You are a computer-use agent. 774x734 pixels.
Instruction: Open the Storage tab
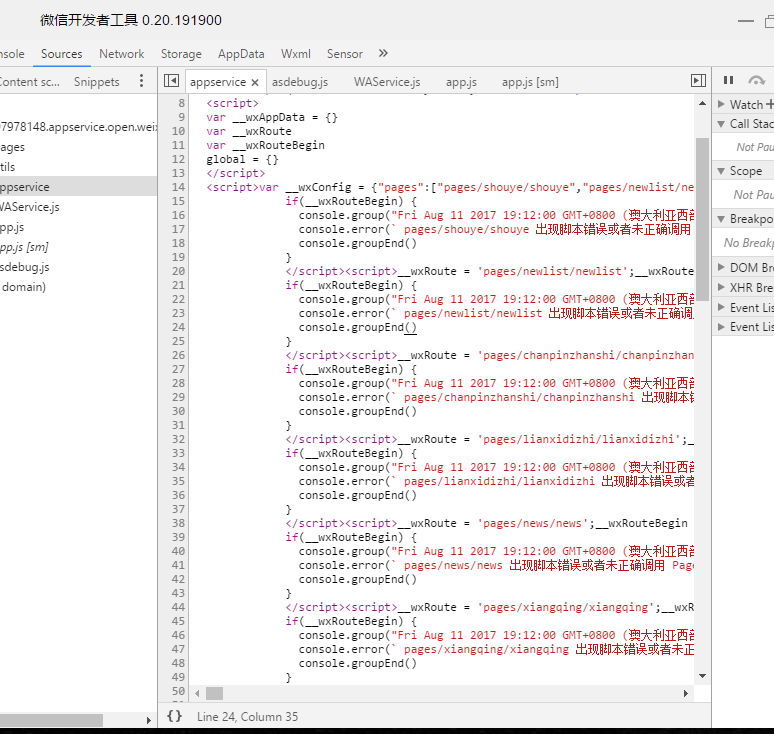pyautogui.click(x=181, y=54)
